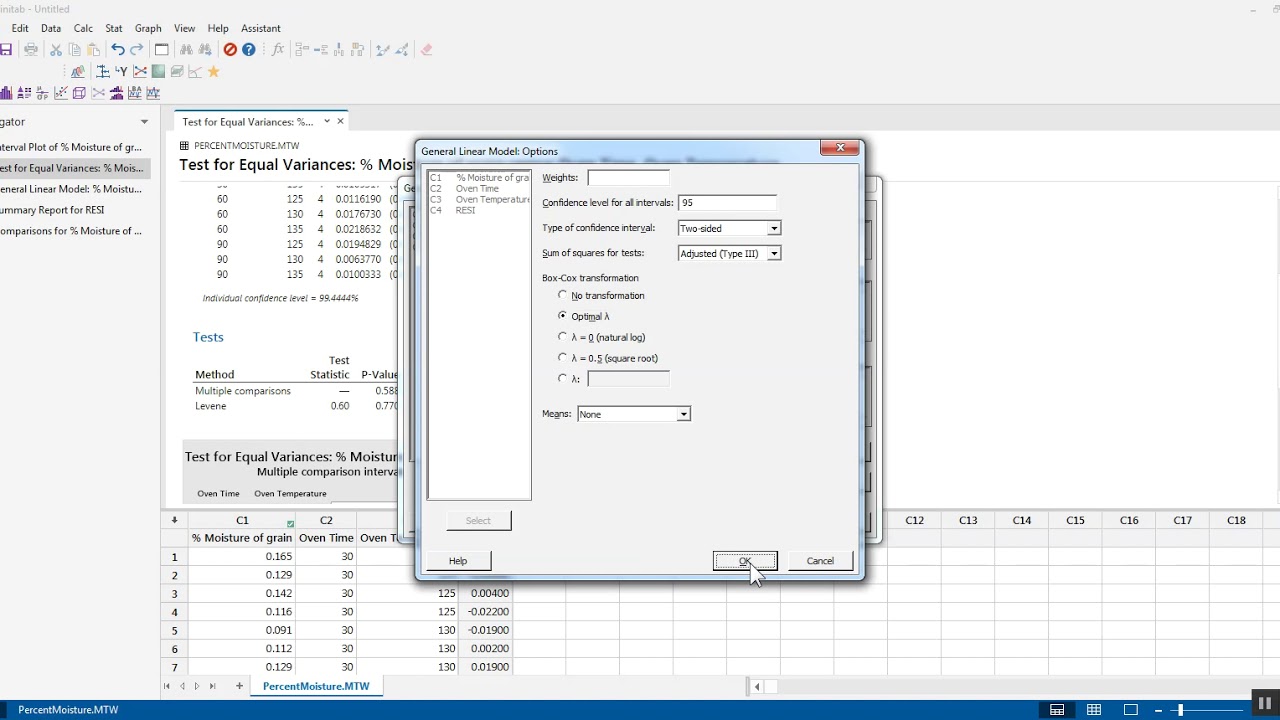
Task: Click the custom λ value input field
Action: (x=628, y=379)
